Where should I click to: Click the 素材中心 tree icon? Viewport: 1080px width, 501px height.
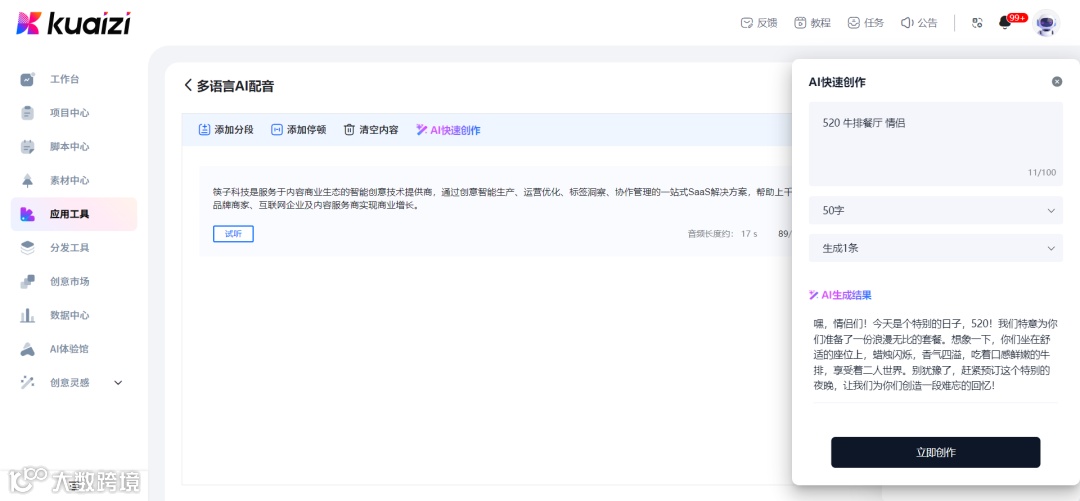pyautogui.click(x=27, y=181)
